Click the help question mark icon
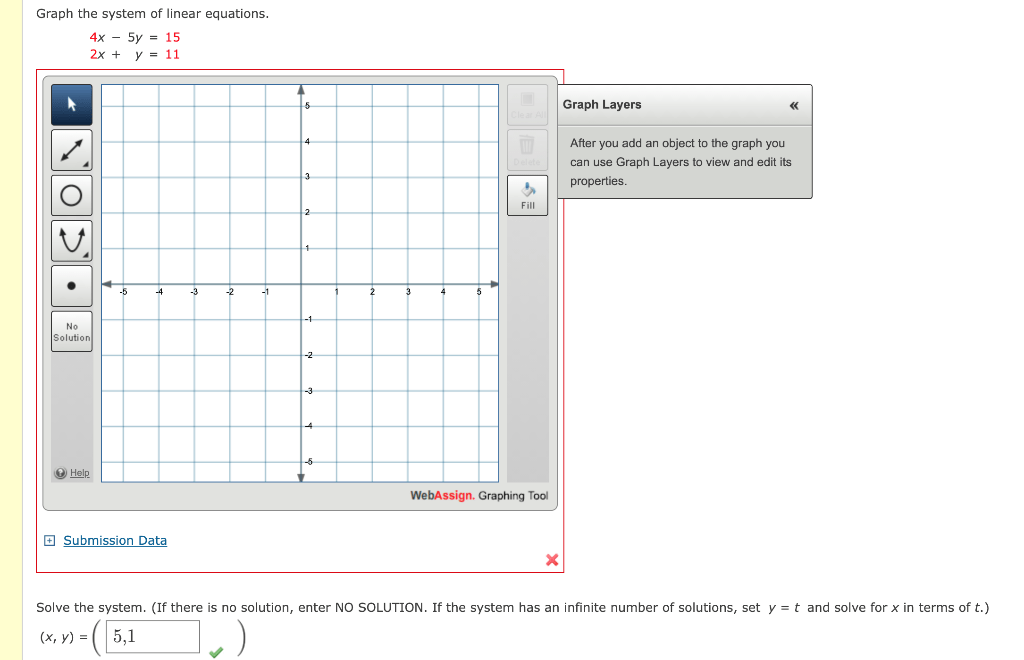 coord(61,473)
